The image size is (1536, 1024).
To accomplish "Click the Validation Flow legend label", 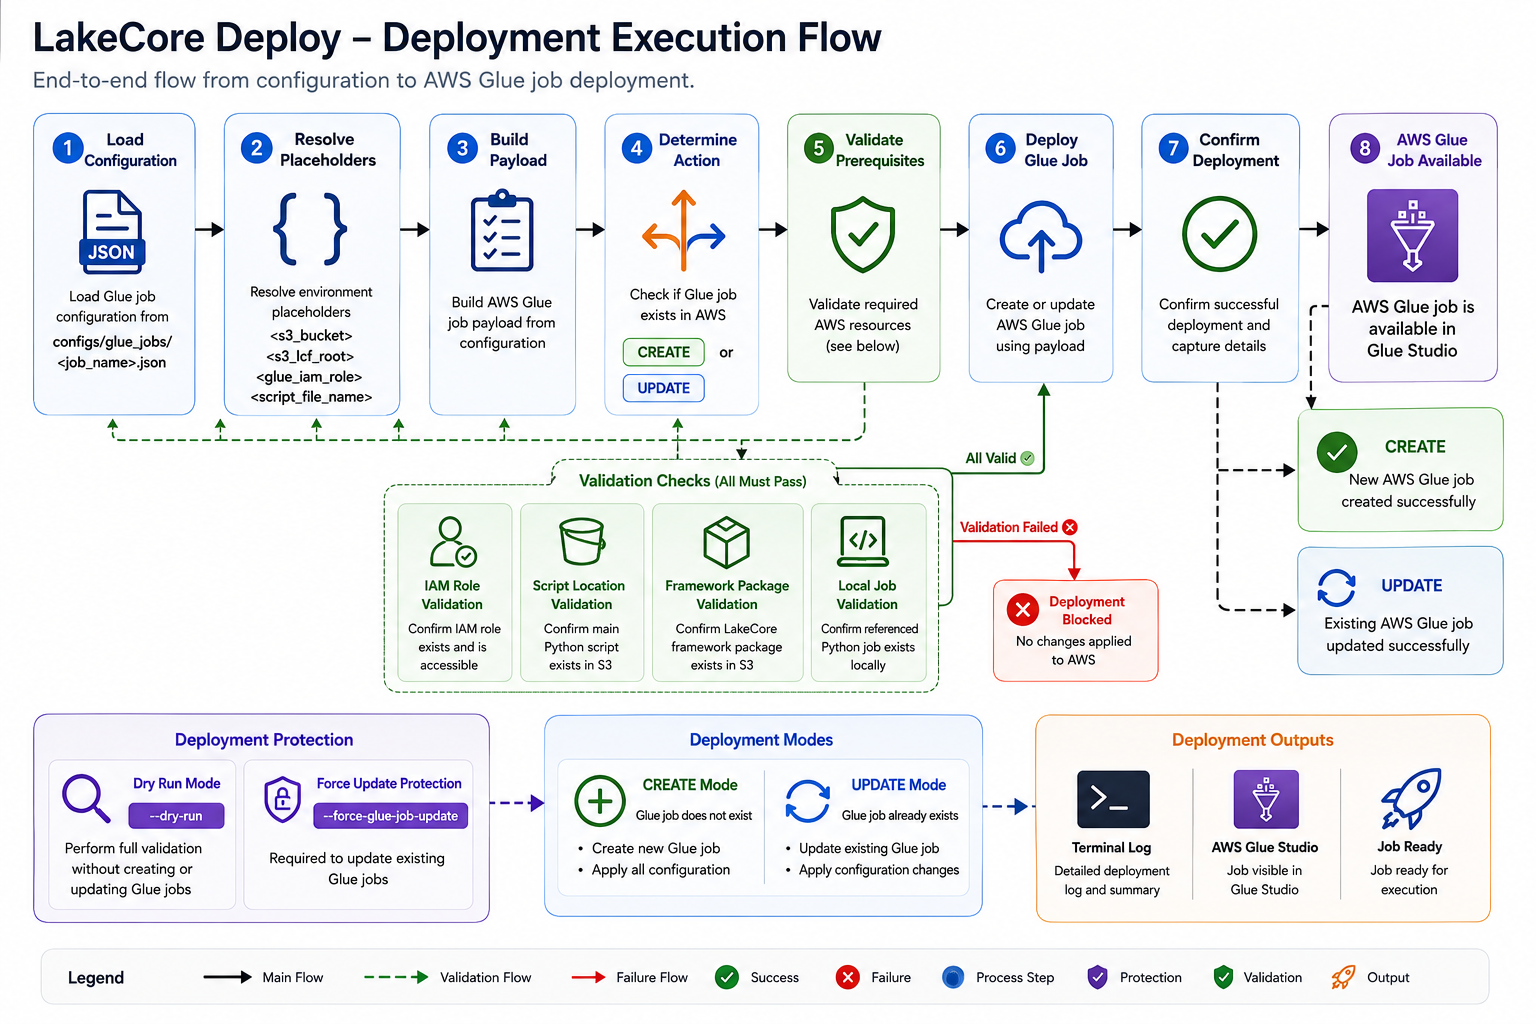I will (486, 977).
